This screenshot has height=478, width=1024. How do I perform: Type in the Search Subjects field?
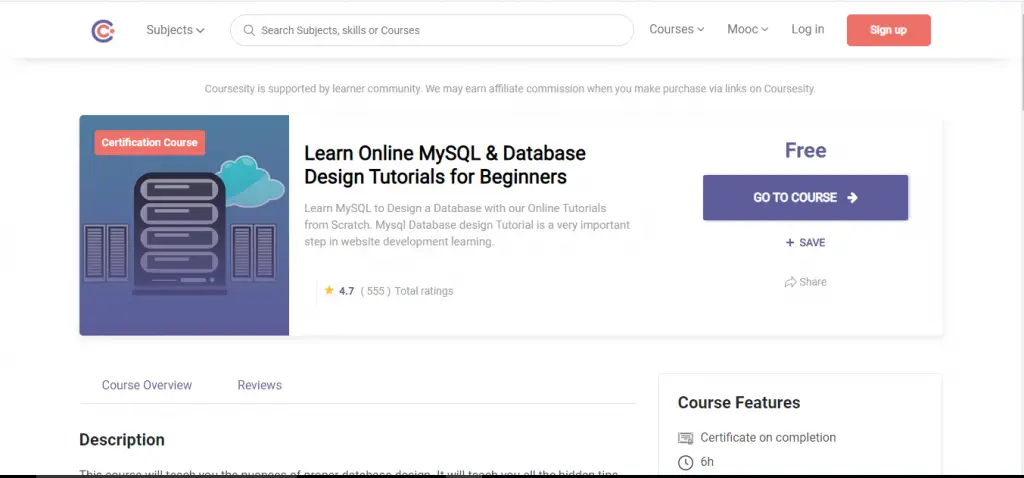click(440, 30)
